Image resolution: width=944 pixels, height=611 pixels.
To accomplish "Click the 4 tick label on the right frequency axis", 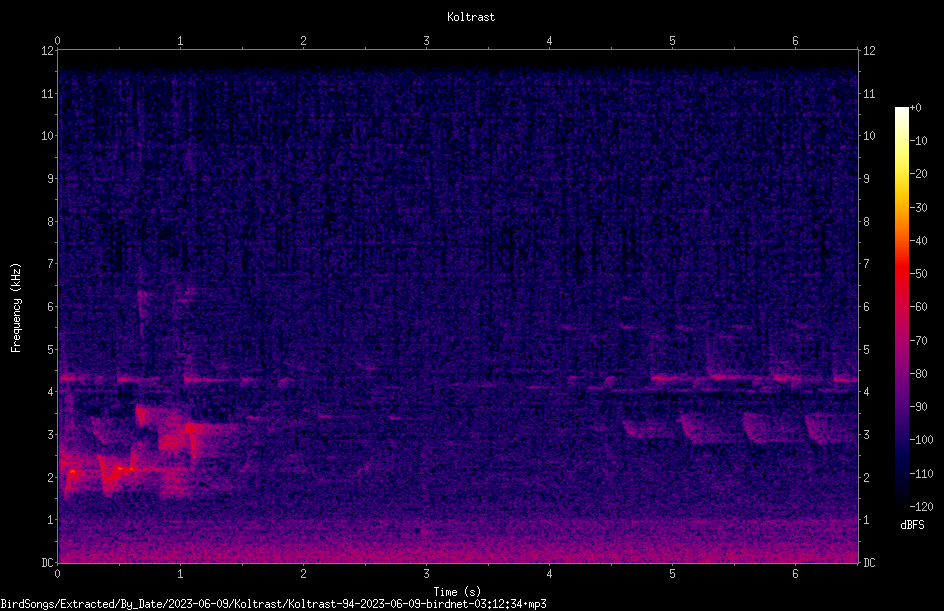I will (x=866, y=392).
